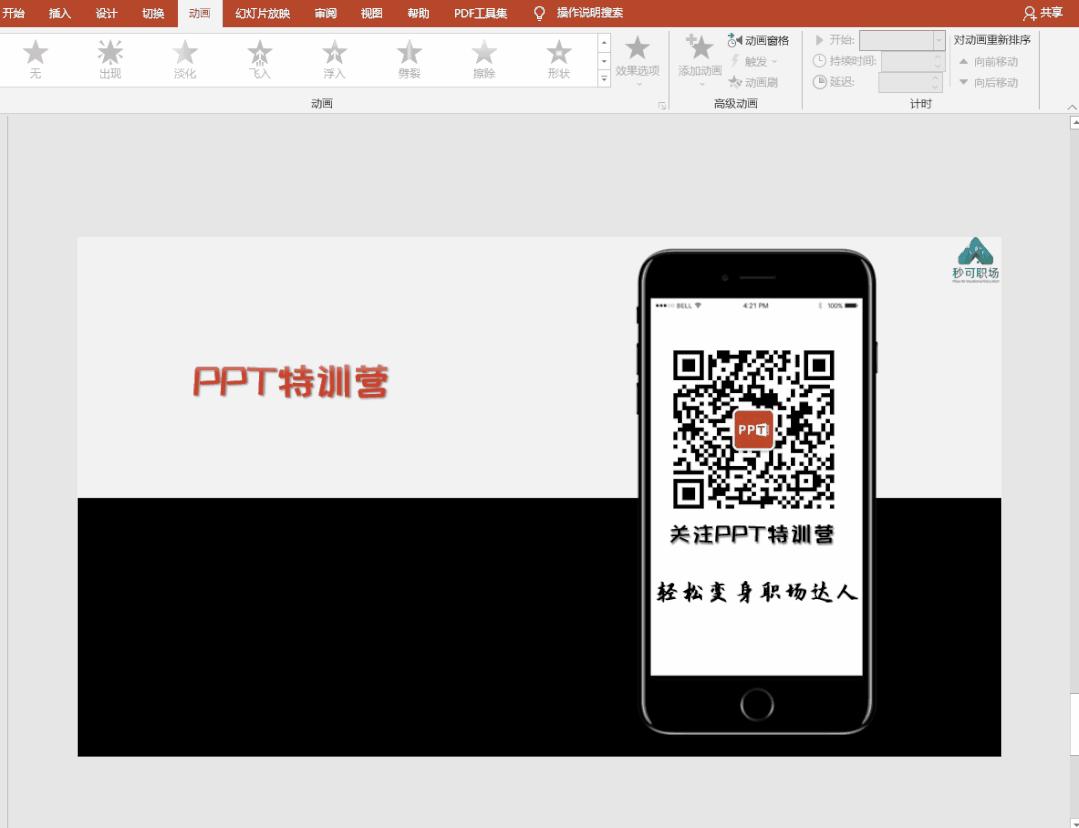Open the PDF工具集 ribbon tab
1079x828 pixels.
pos(480,13)
